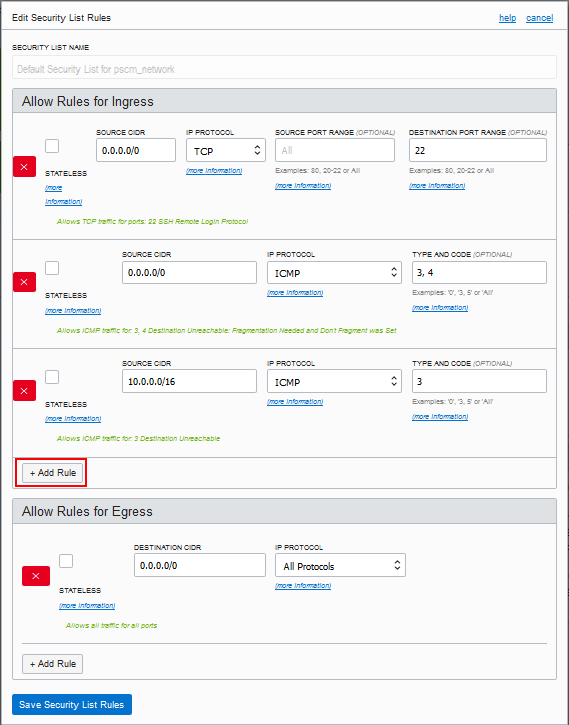Open more information for Destination Port Range
Screen dimensions: 569x725
point(437,185)
